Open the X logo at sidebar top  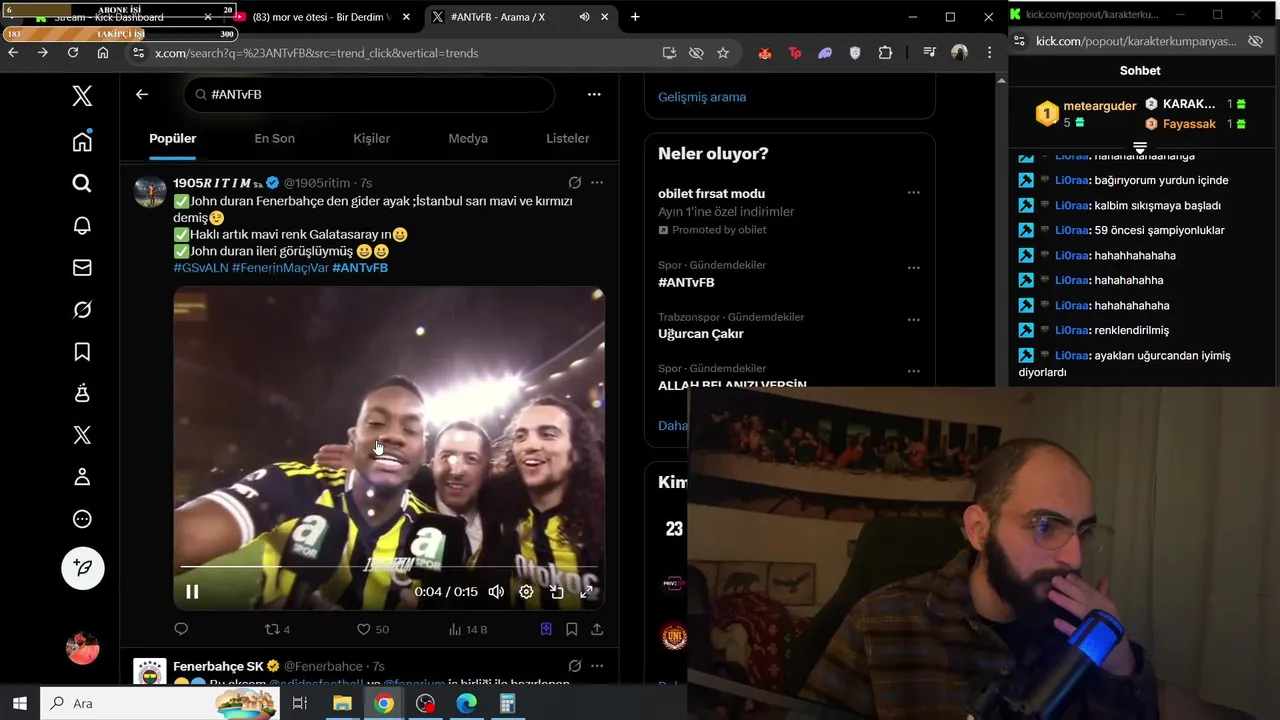pos(82,95)
